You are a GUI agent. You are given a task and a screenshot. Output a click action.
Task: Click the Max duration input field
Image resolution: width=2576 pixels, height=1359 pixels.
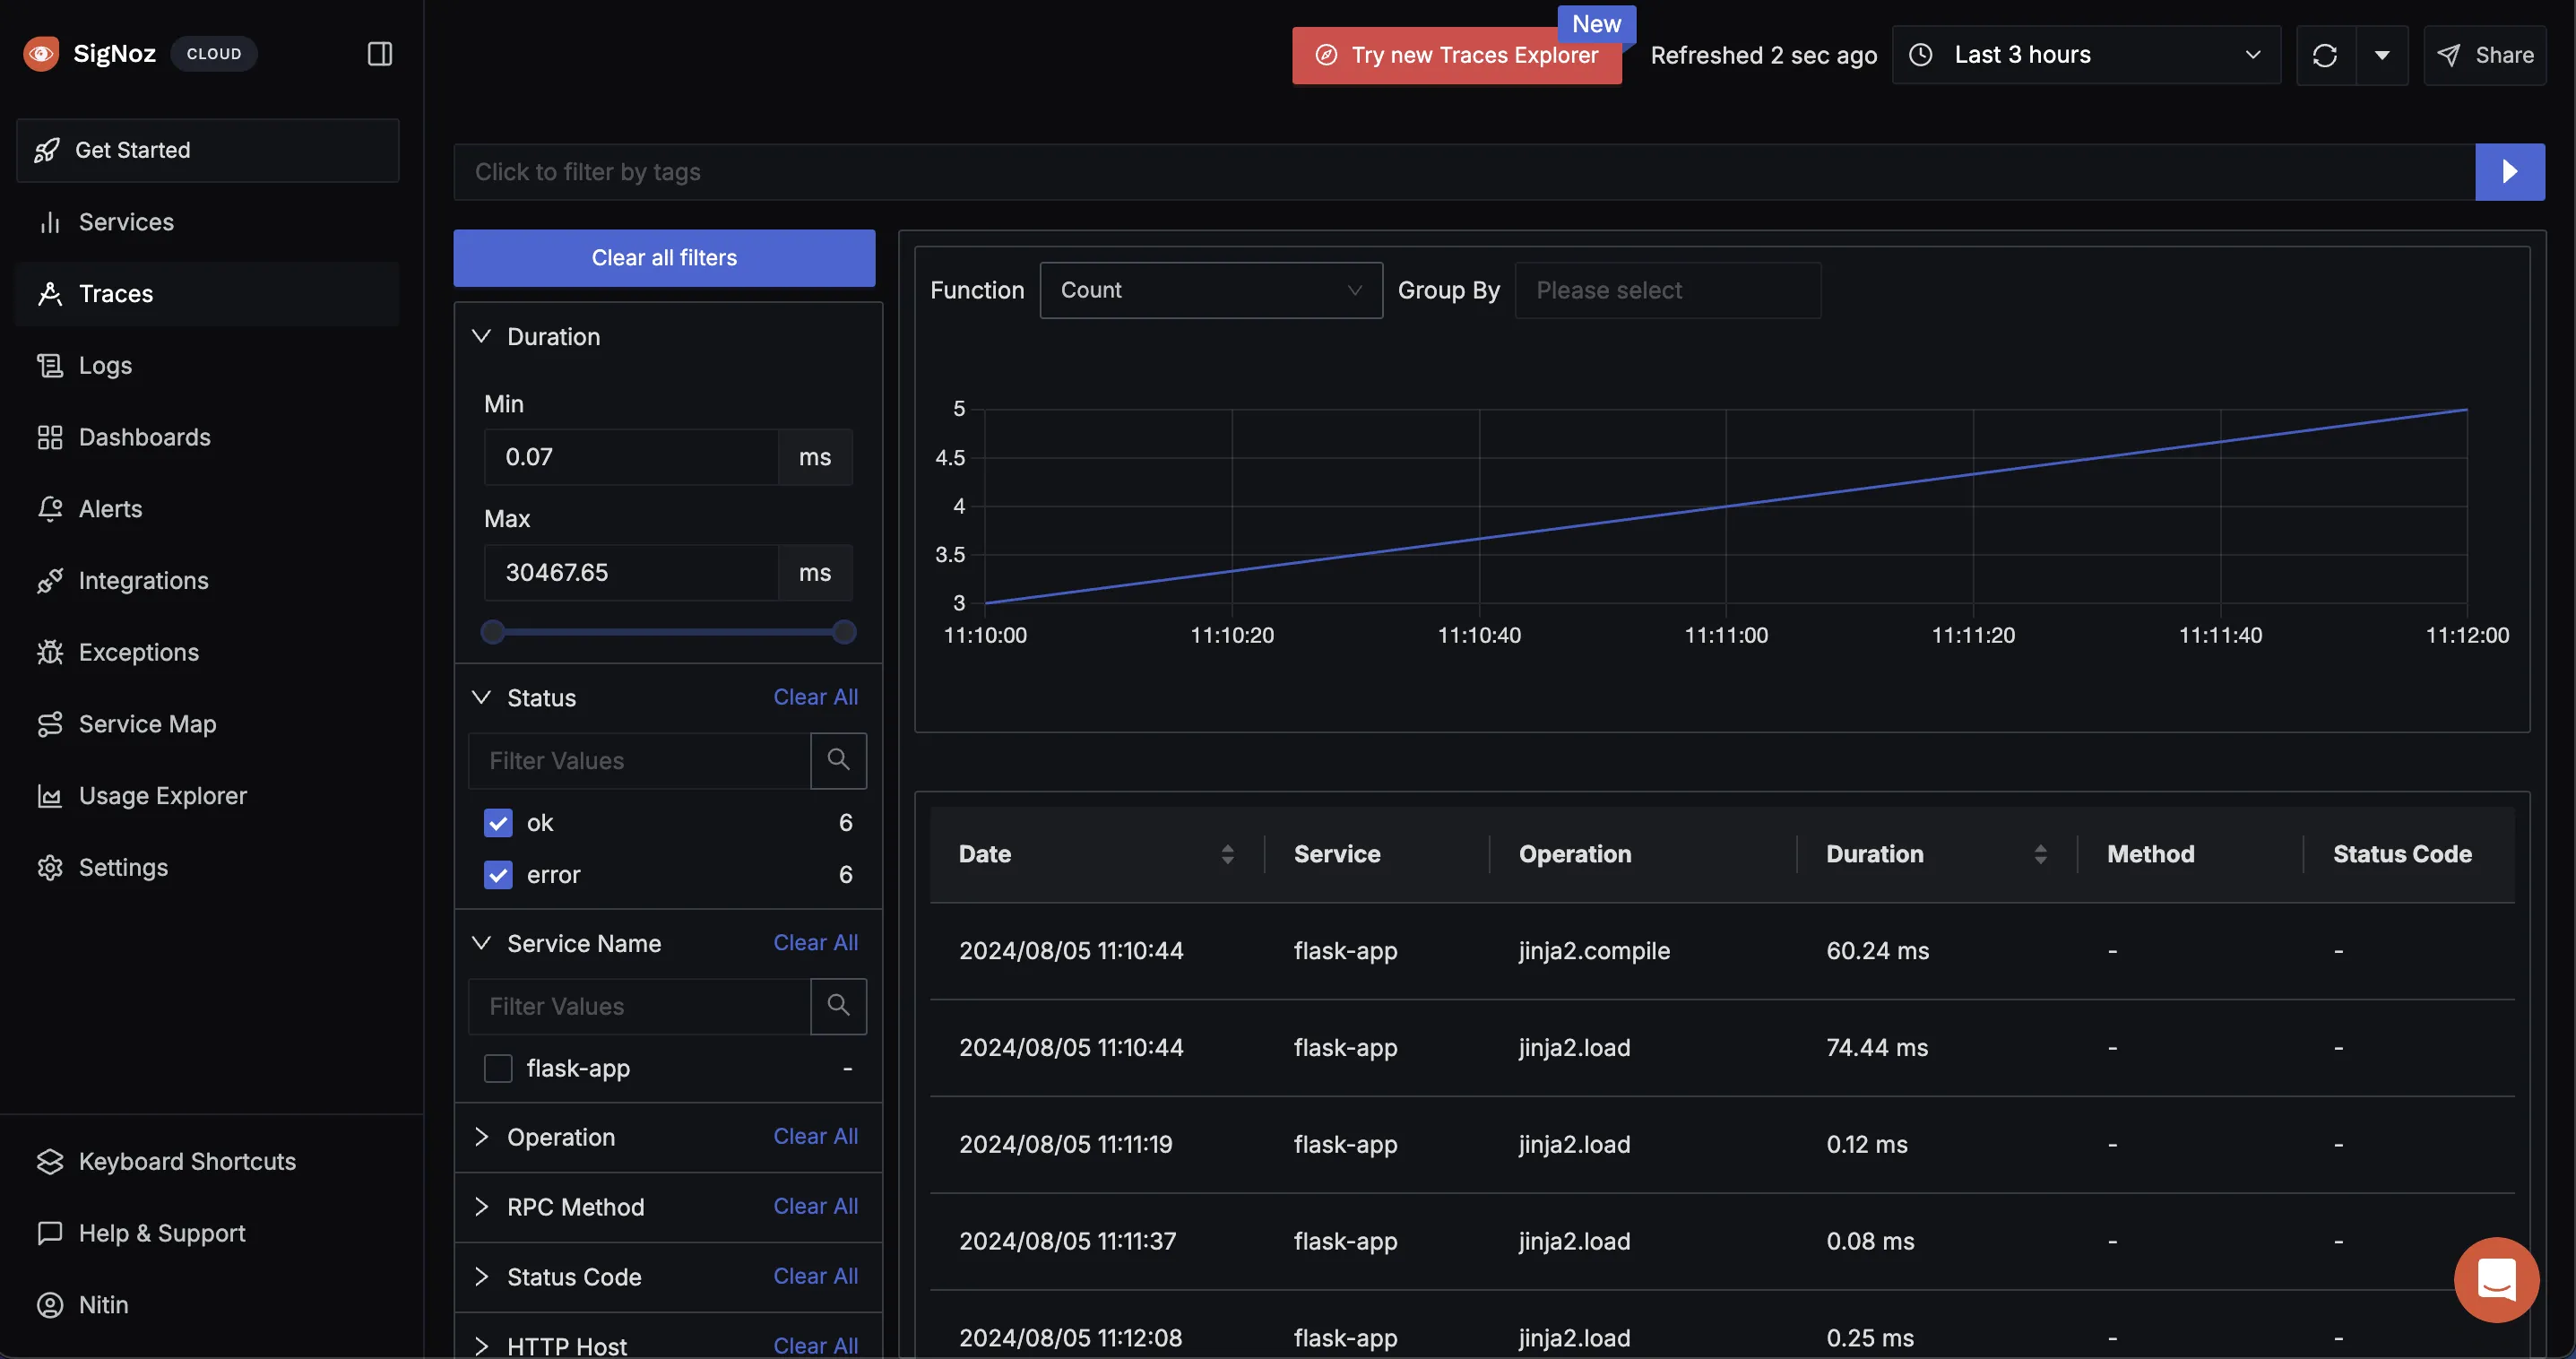[632, 573]
